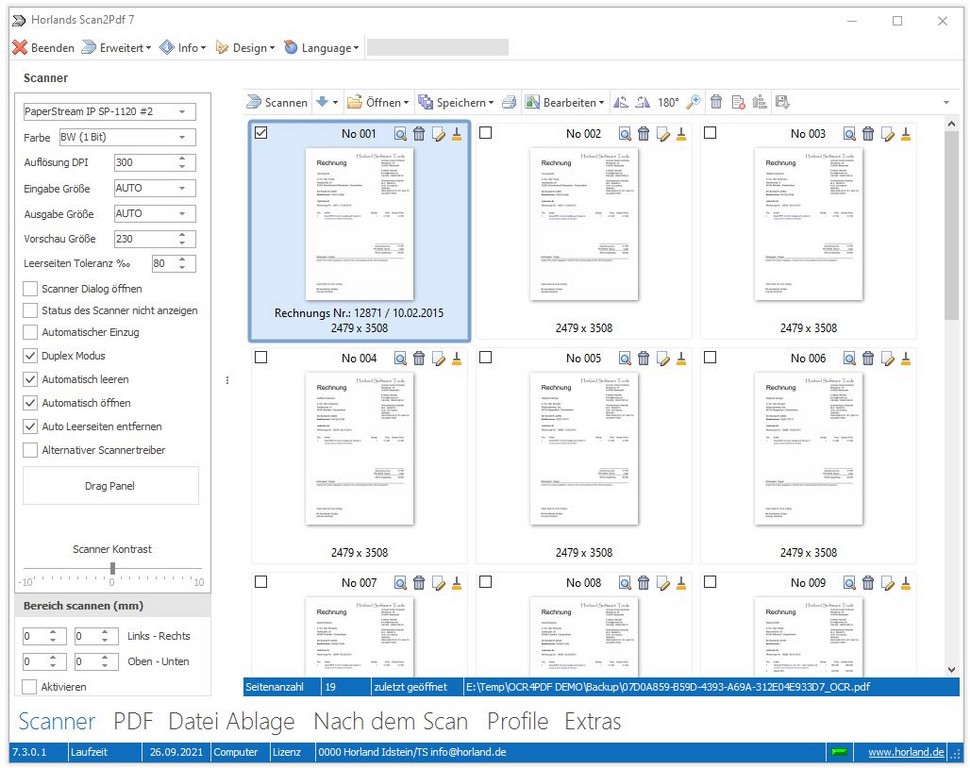This screenshot has height=768, width=970.
Task: Adjust the Scanner Kontrast slider
Action: coord(112,567)
